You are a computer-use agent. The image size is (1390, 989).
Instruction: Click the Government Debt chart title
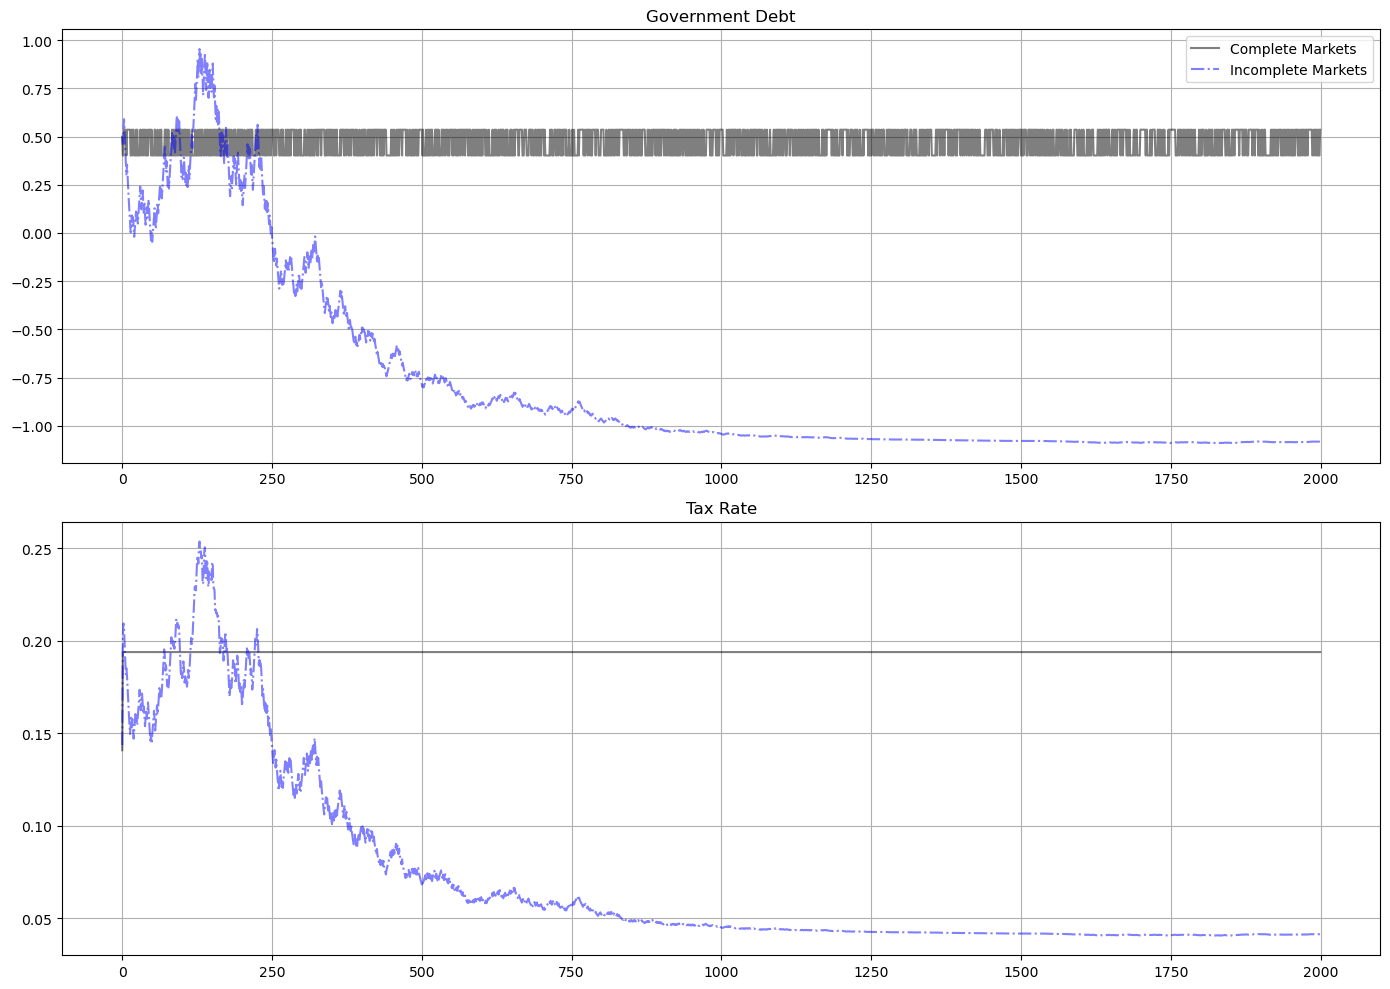pos(720,16)
